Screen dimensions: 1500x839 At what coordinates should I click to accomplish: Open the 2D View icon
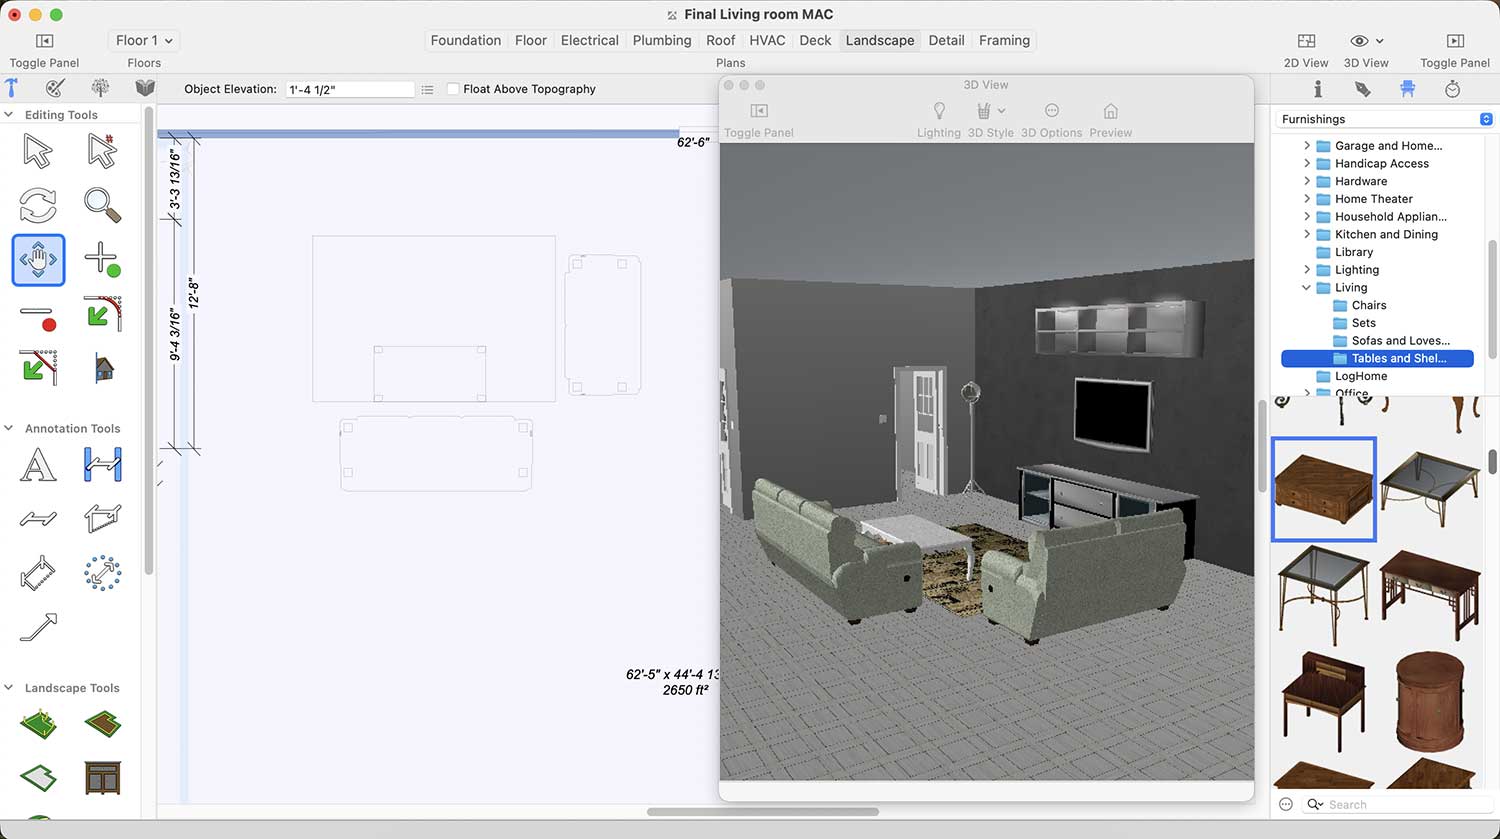pos(1306,41)
